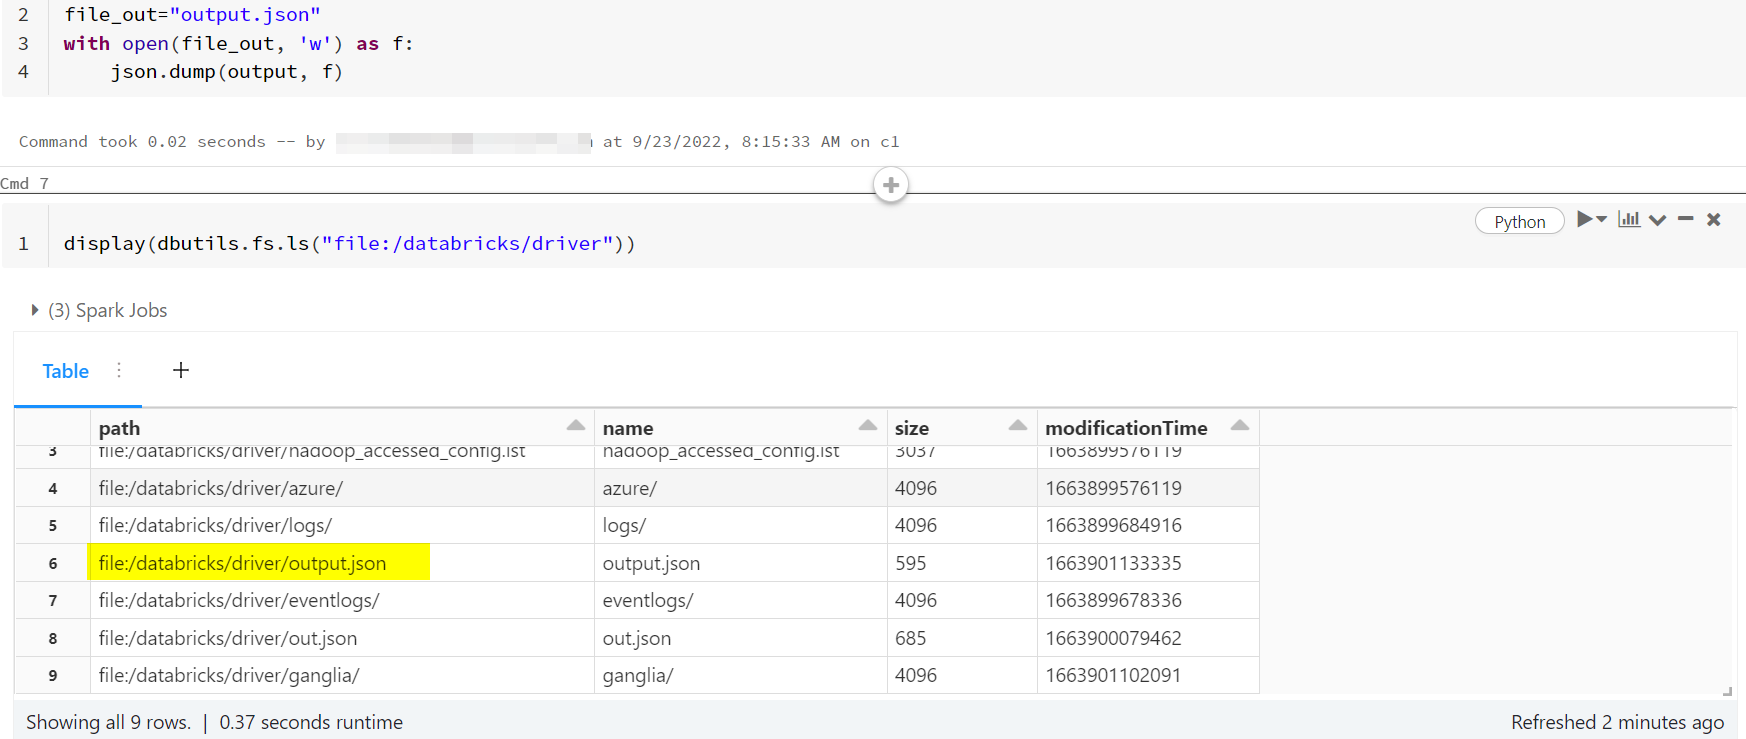Grab the table resize corner handle
Screen dimensions: 1746x739
tap(1727, 691)
